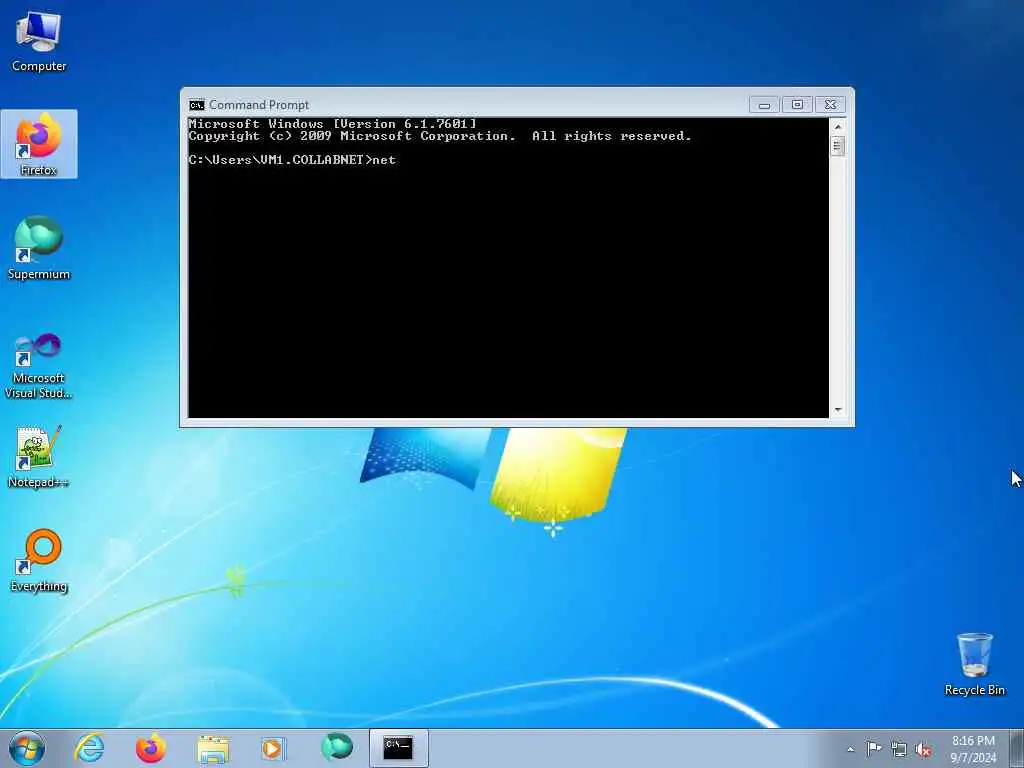Select the Notepad++ desktop shortcut

[39, 456]
